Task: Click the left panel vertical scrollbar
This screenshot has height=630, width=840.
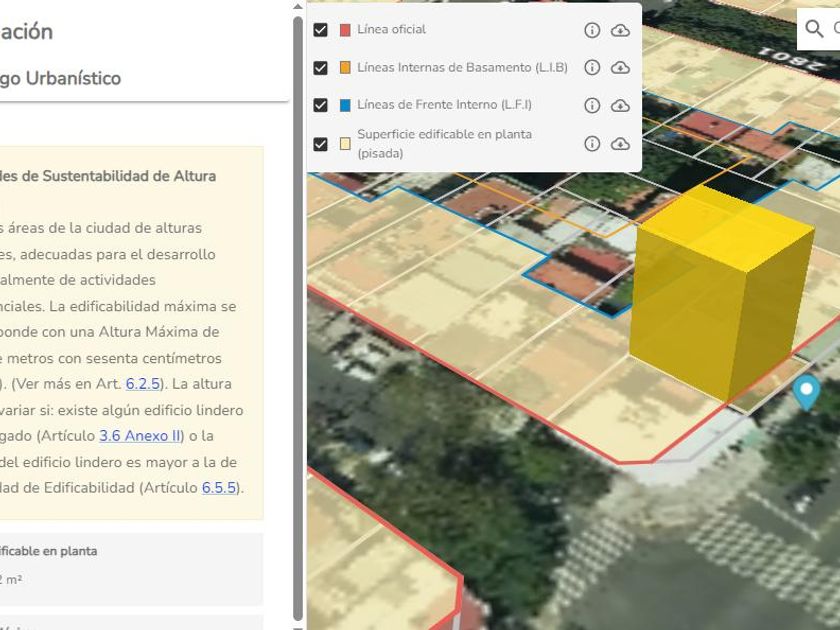Action: pos(297,300)
